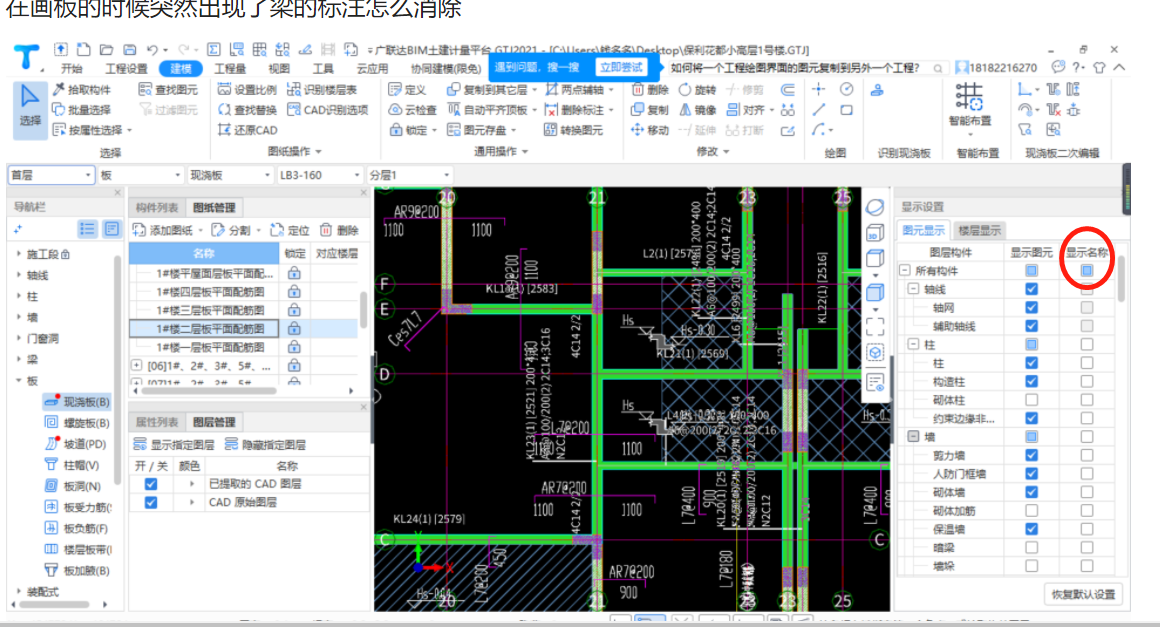Viewport: 1160px width, 627px height.
Task: Select the 移动 move tool
Action: coord(650,129)
